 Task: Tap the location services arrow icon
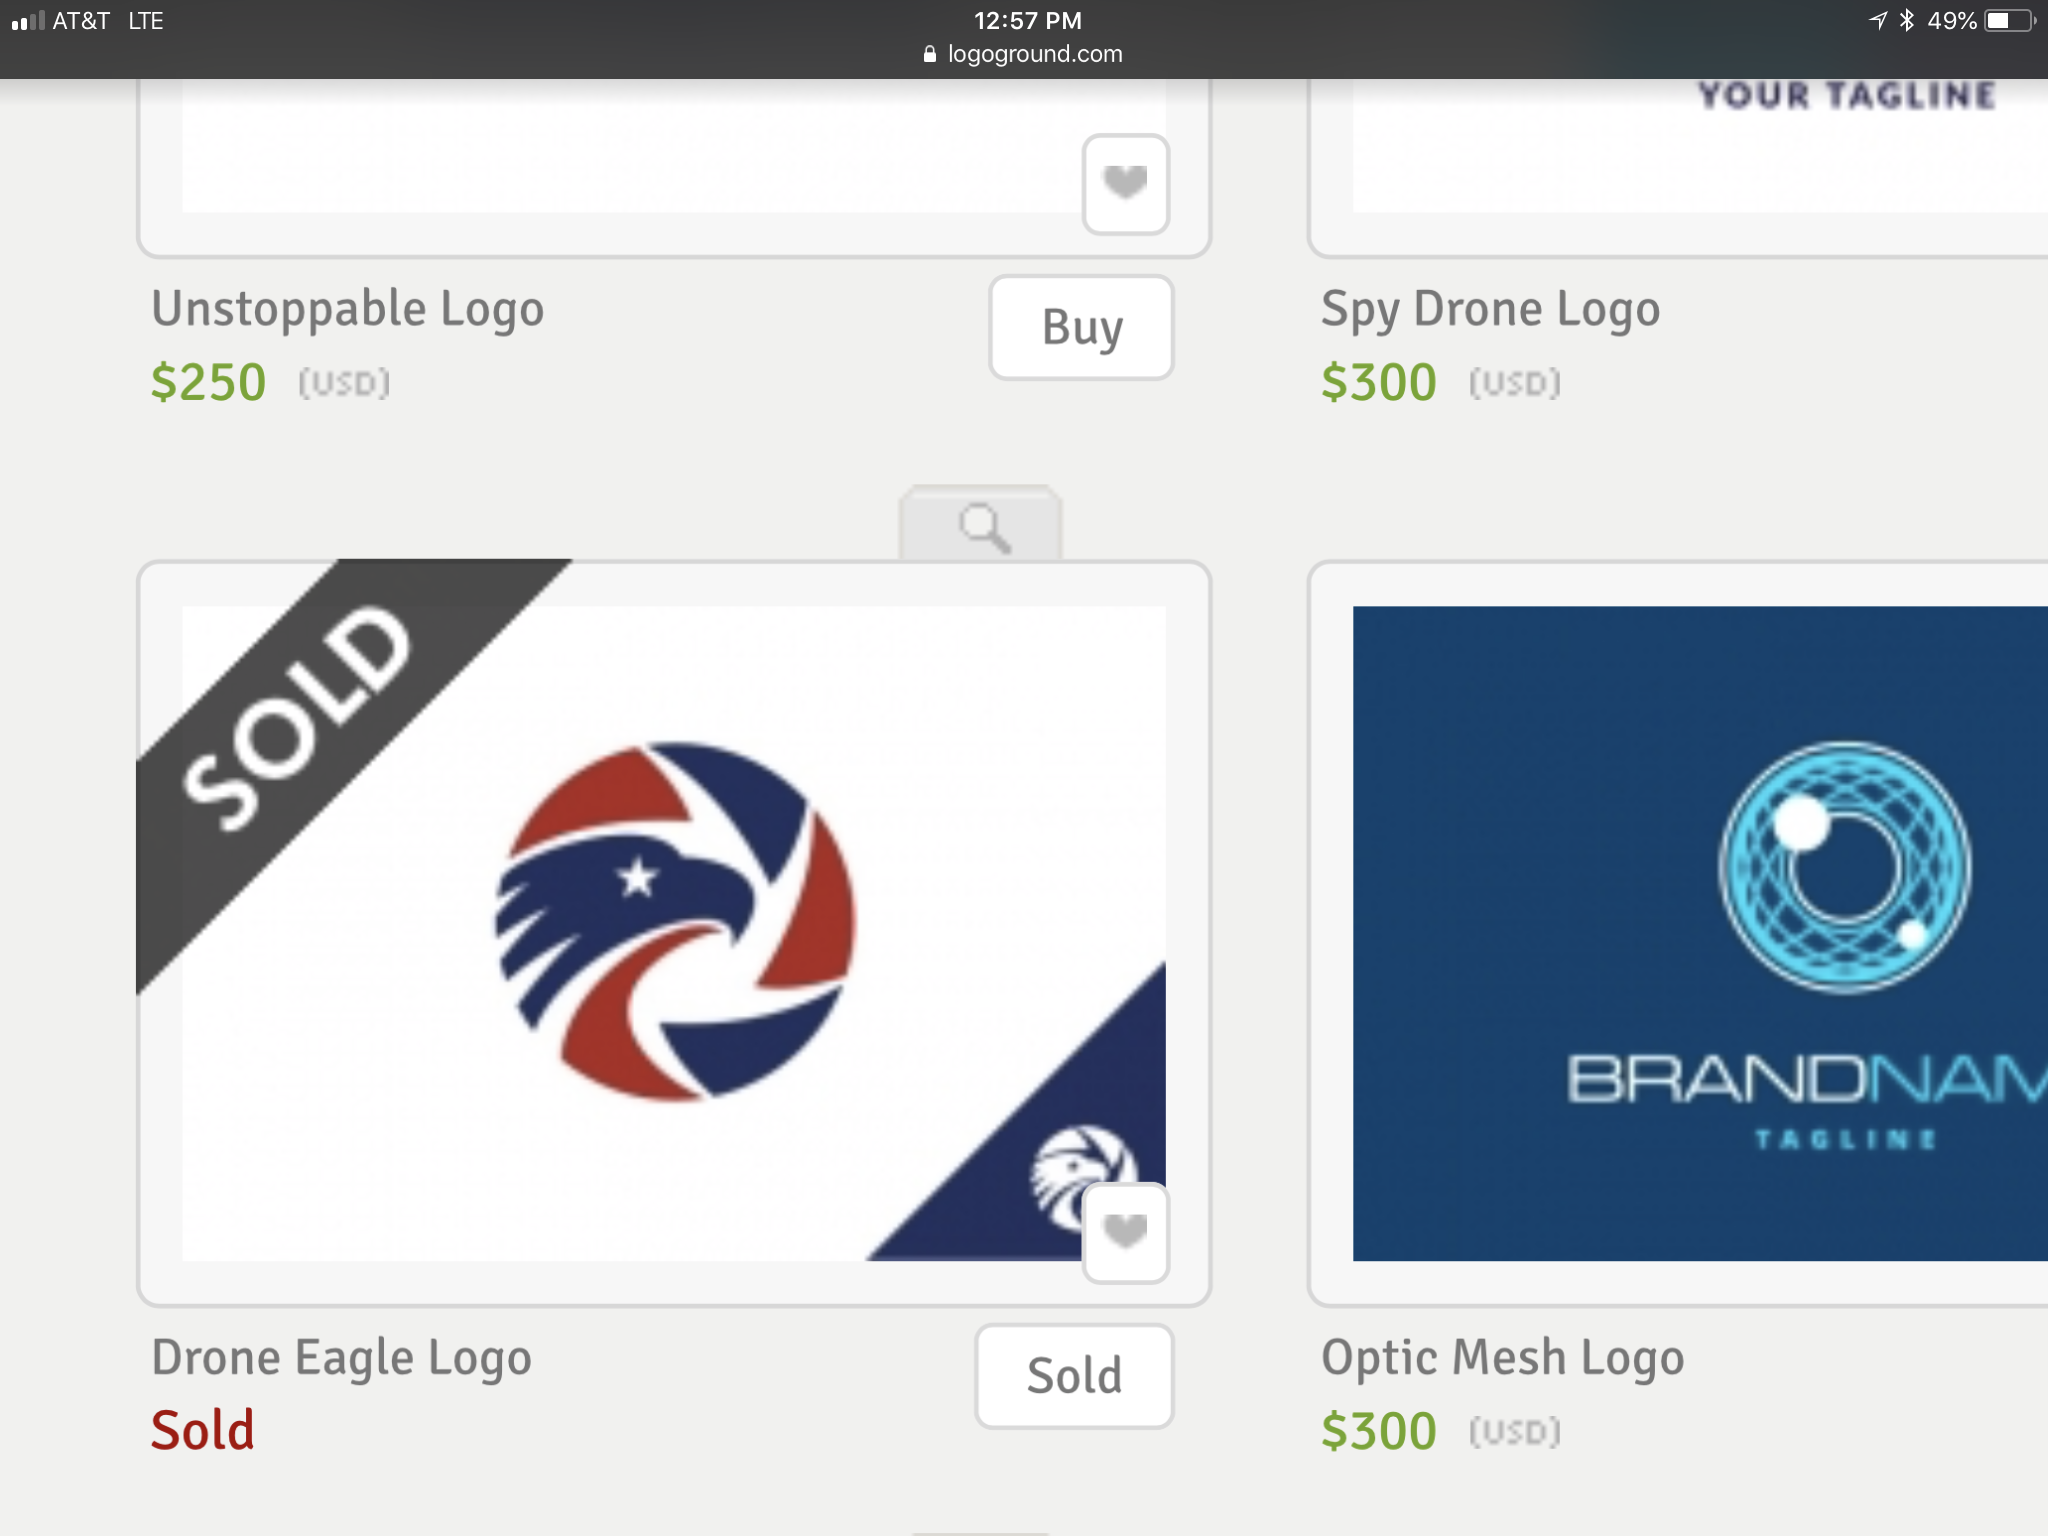1877,21
